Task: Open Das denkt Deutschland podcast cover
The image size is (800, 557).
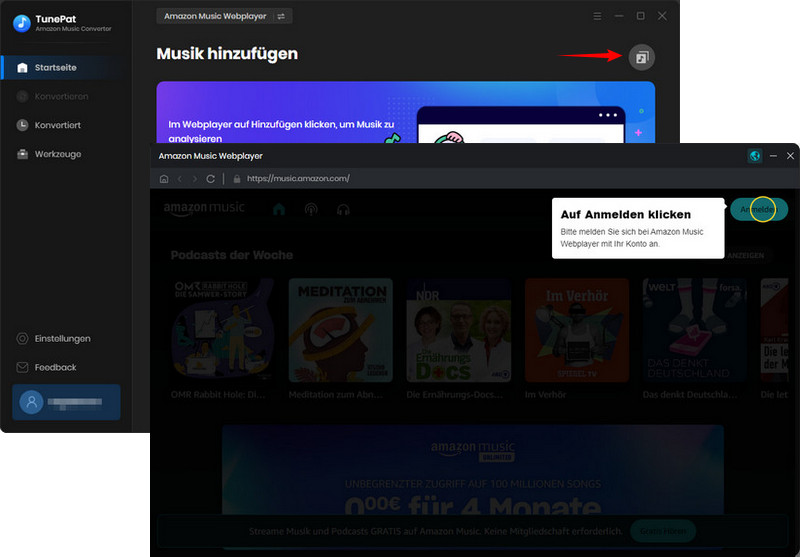Action: pos(694,330)
